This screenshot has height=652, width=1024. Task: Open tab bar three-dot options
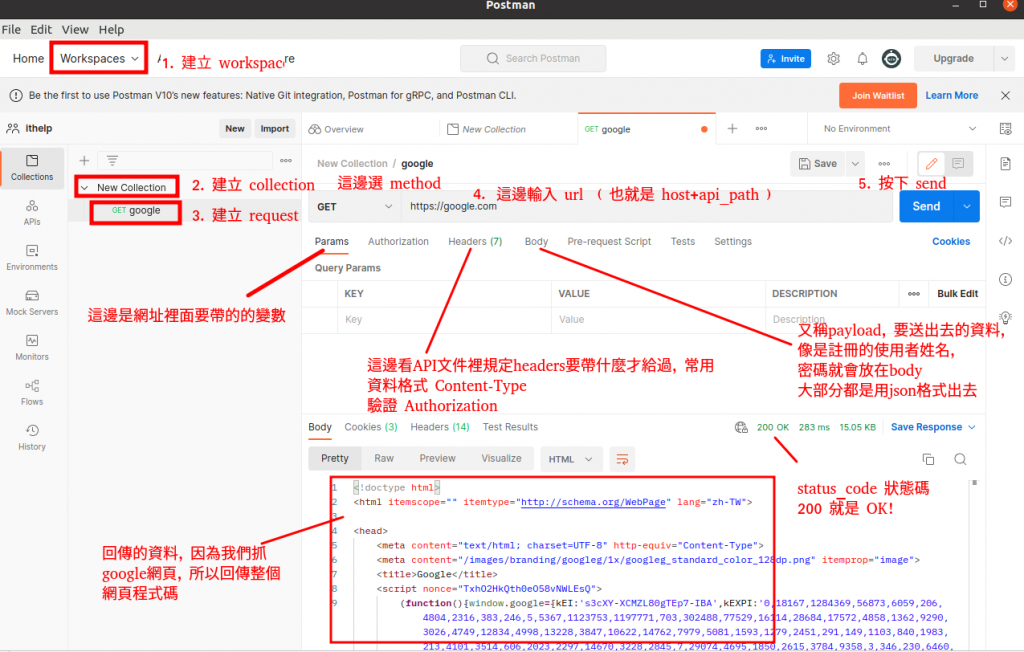[x=761, y=129]
